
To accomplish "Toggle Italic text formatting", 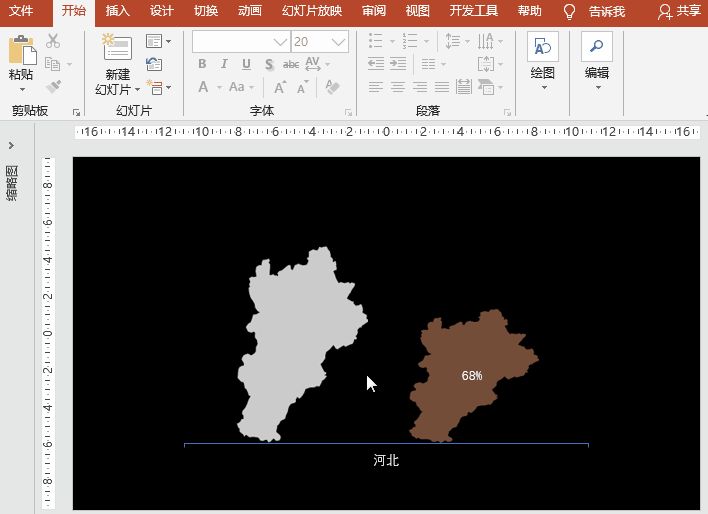I will pos(225,64).
